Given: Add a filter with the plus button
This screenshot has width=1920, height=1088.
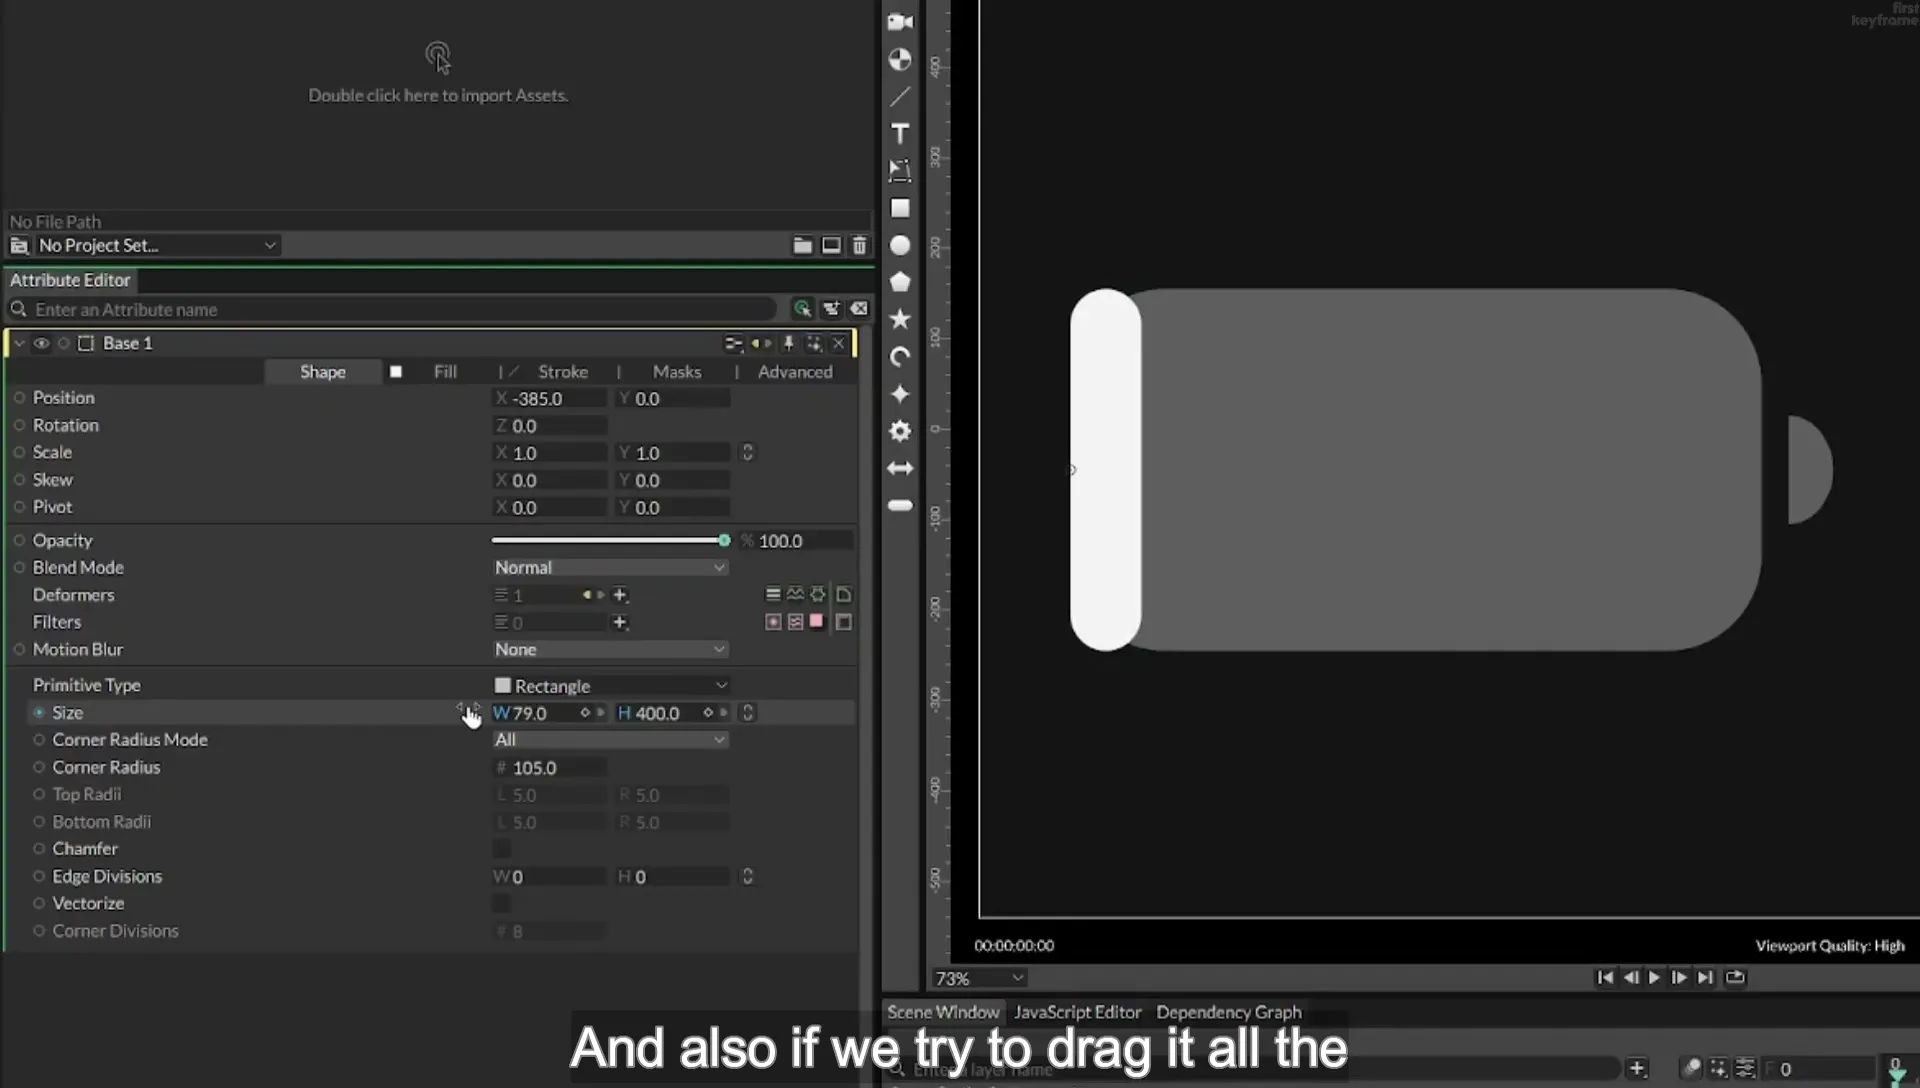Looking at the screenshot, I should [x=620, y=623].
